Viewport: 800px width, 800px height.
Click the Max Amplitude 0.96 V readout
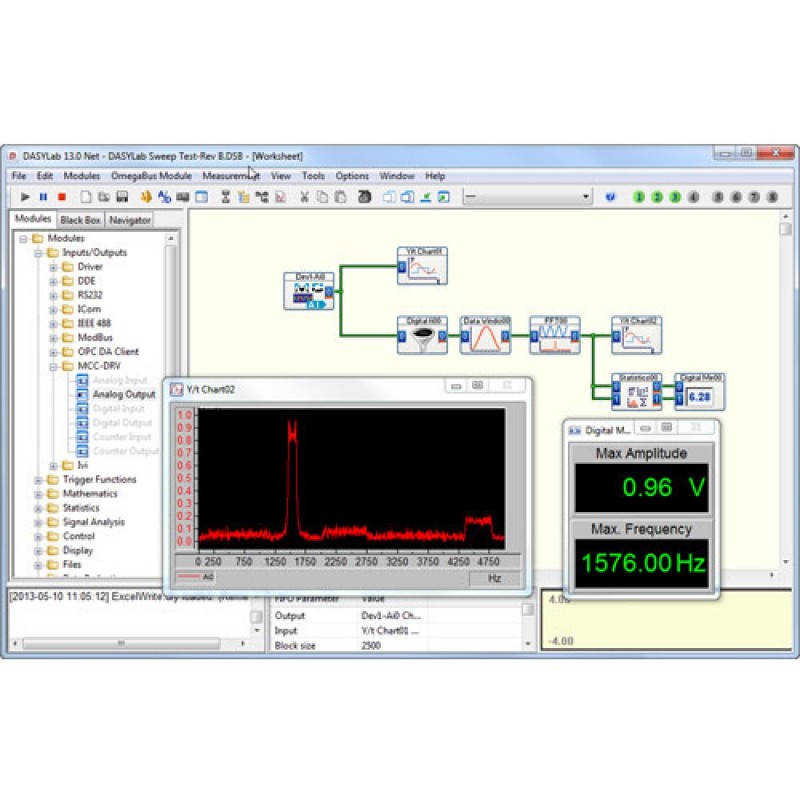tap(642, 487)
